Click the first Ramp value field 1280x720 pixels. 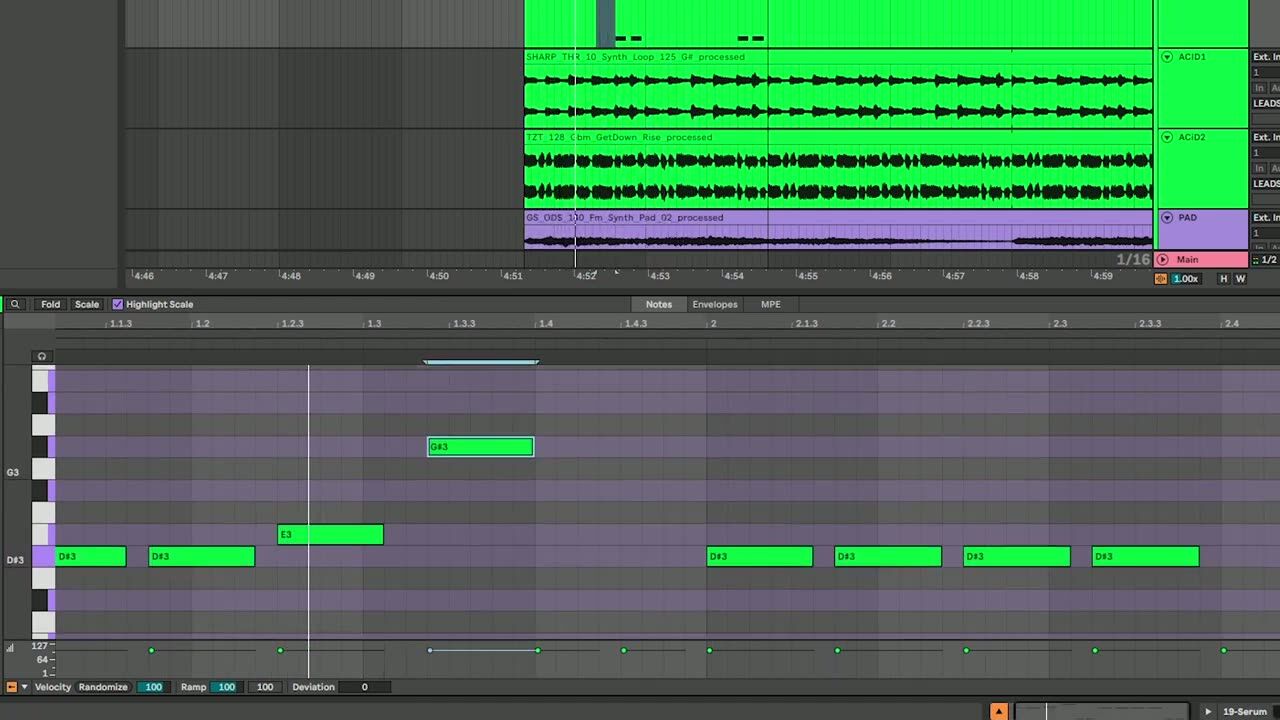point(227,687)
